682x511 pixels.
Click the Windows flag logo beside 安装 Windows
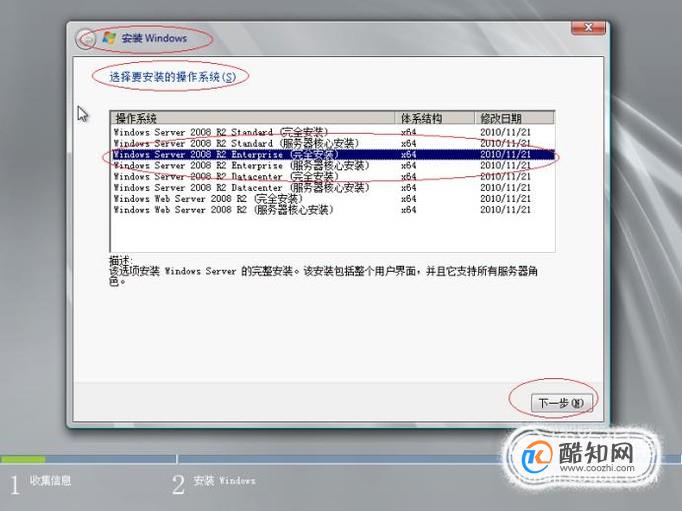[x=109, y=38]
